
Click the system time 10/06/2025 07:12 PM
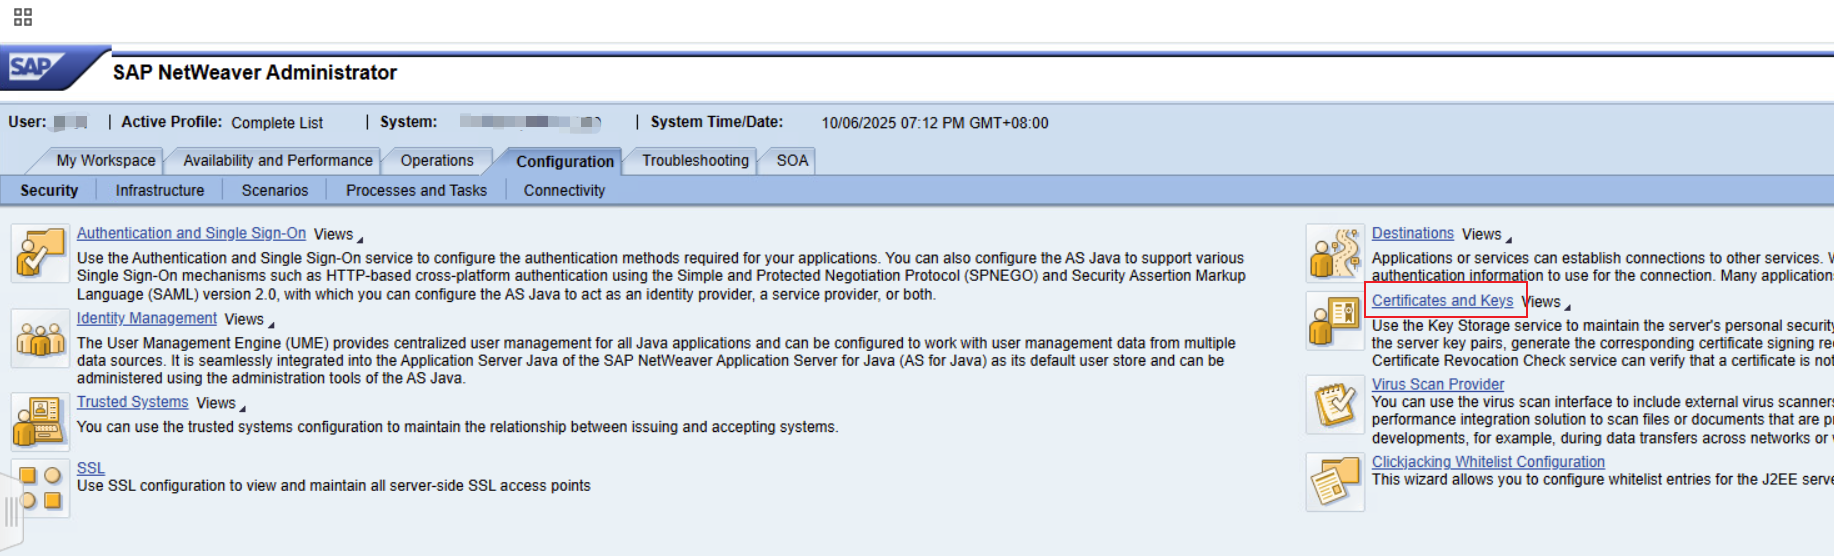pos(935,123)
